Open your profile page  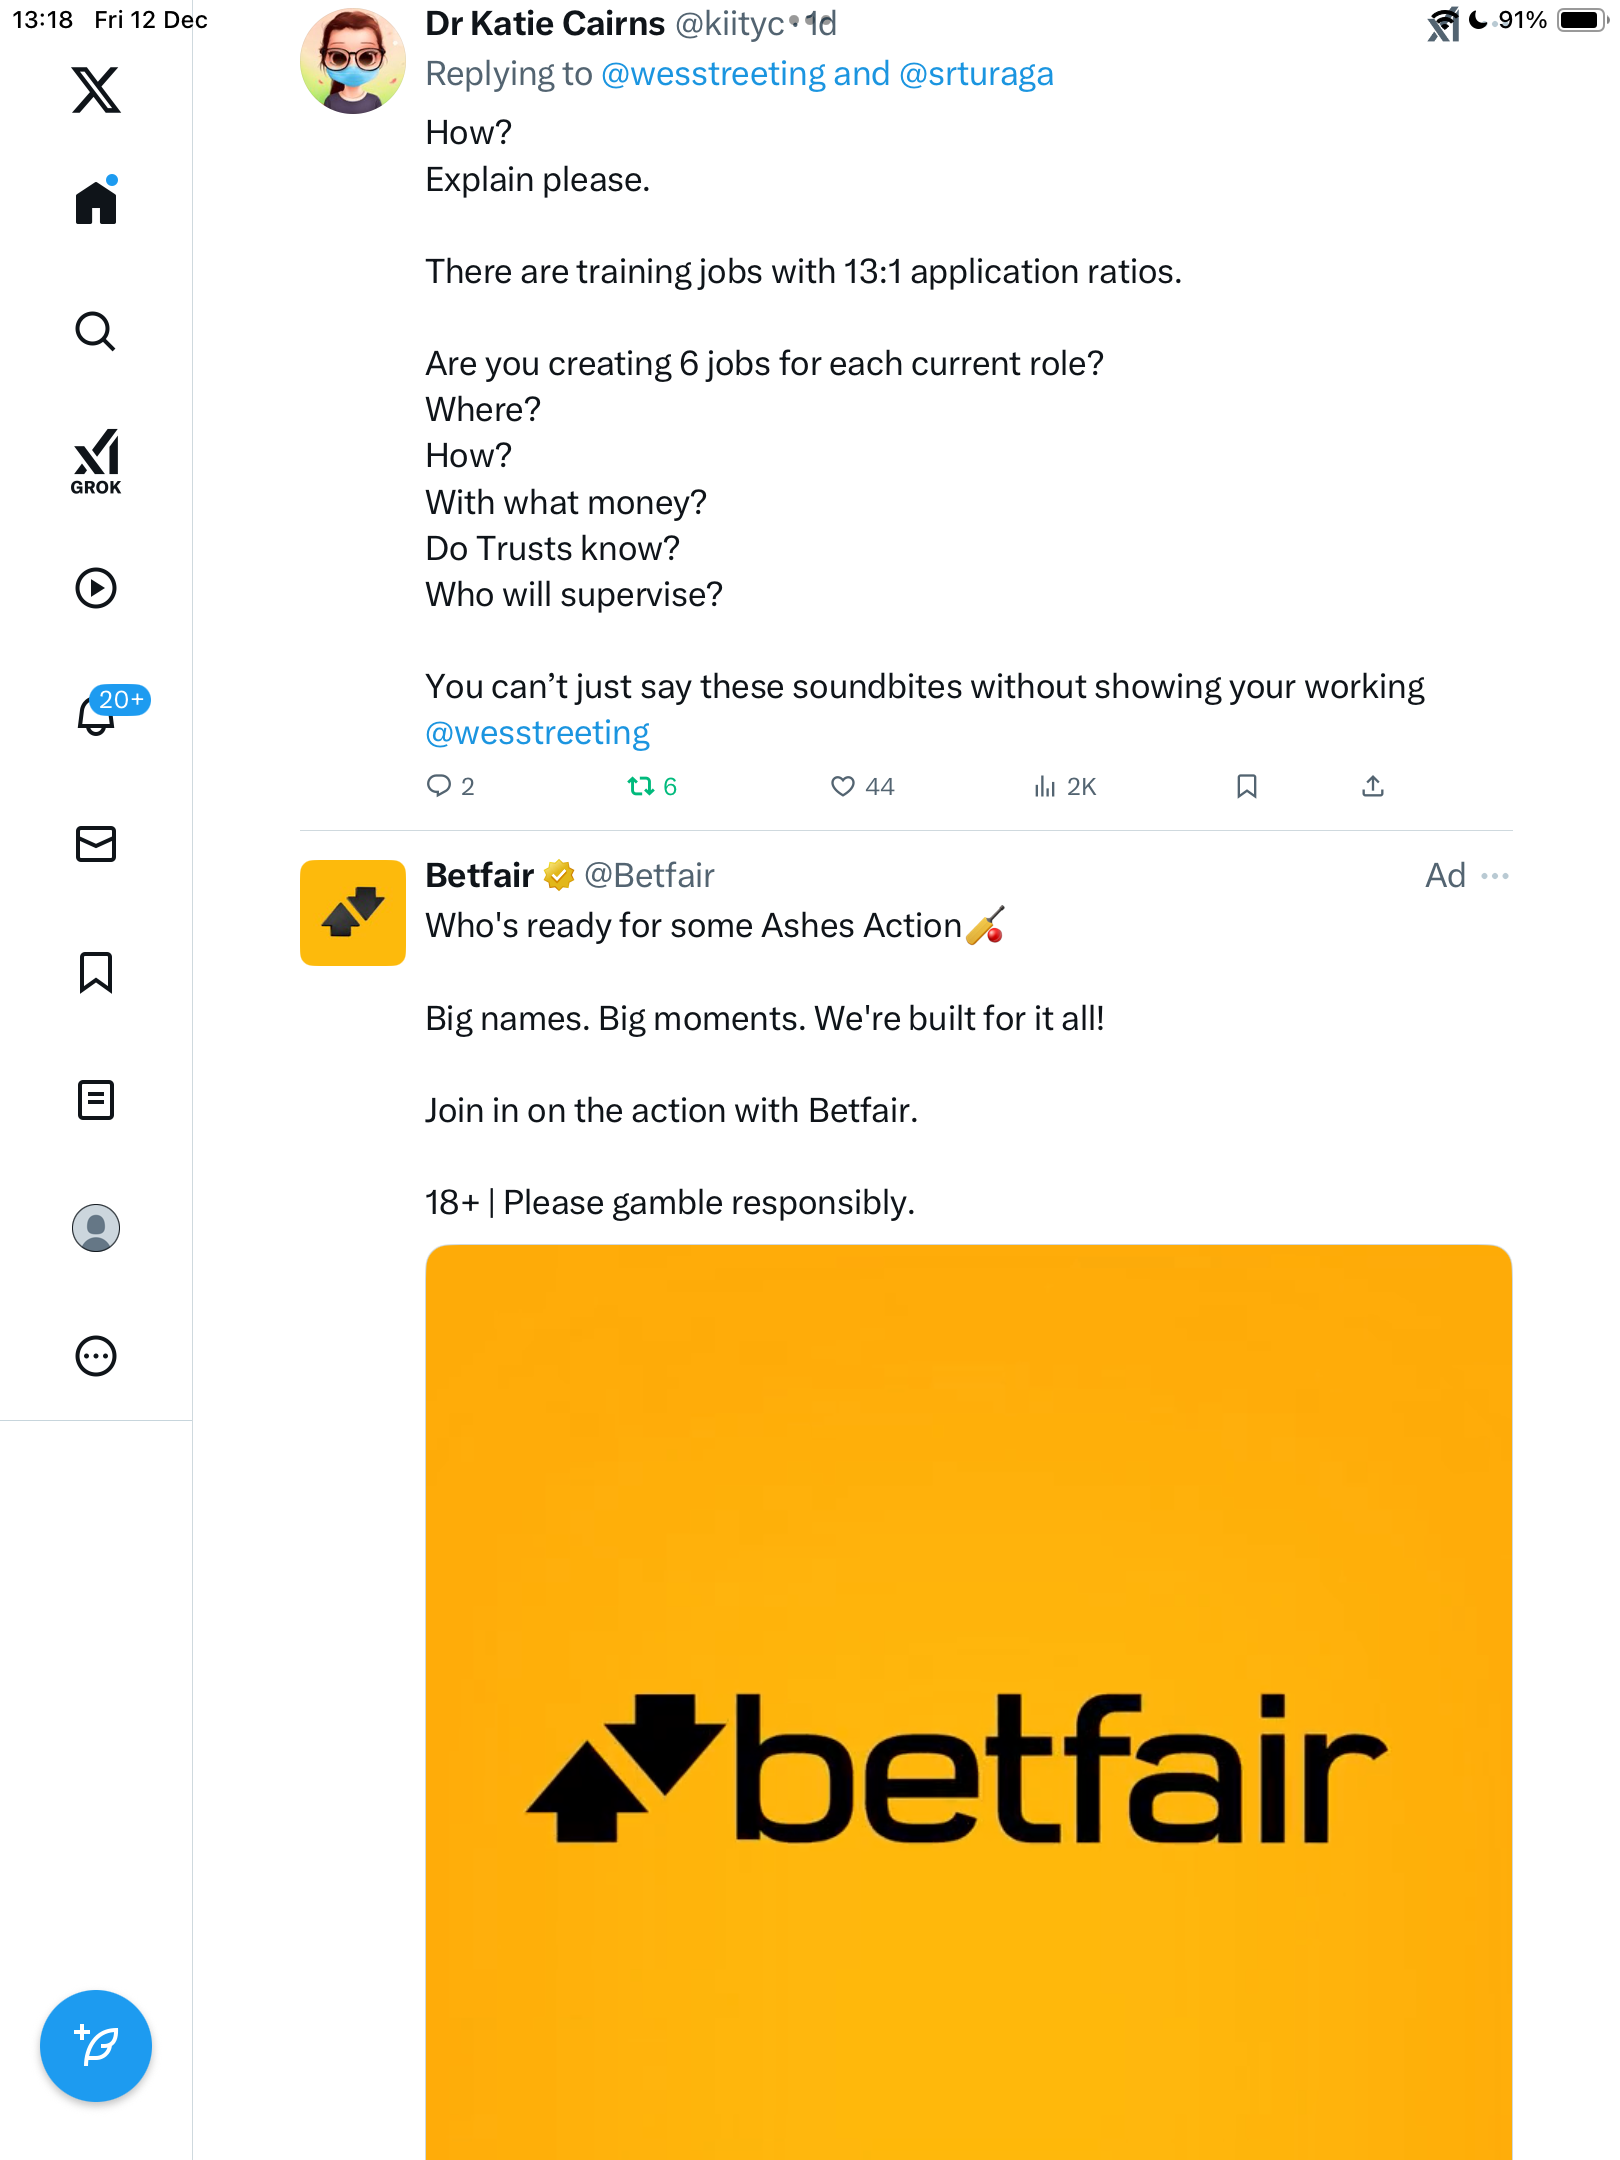96,1228
